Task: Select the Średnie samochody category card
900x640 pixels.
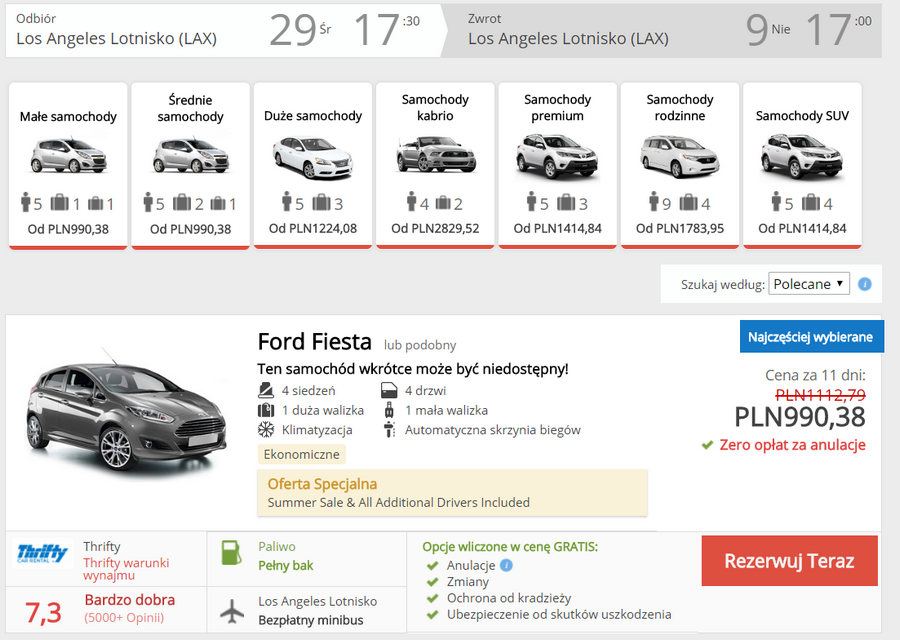Action: (191, 166)
